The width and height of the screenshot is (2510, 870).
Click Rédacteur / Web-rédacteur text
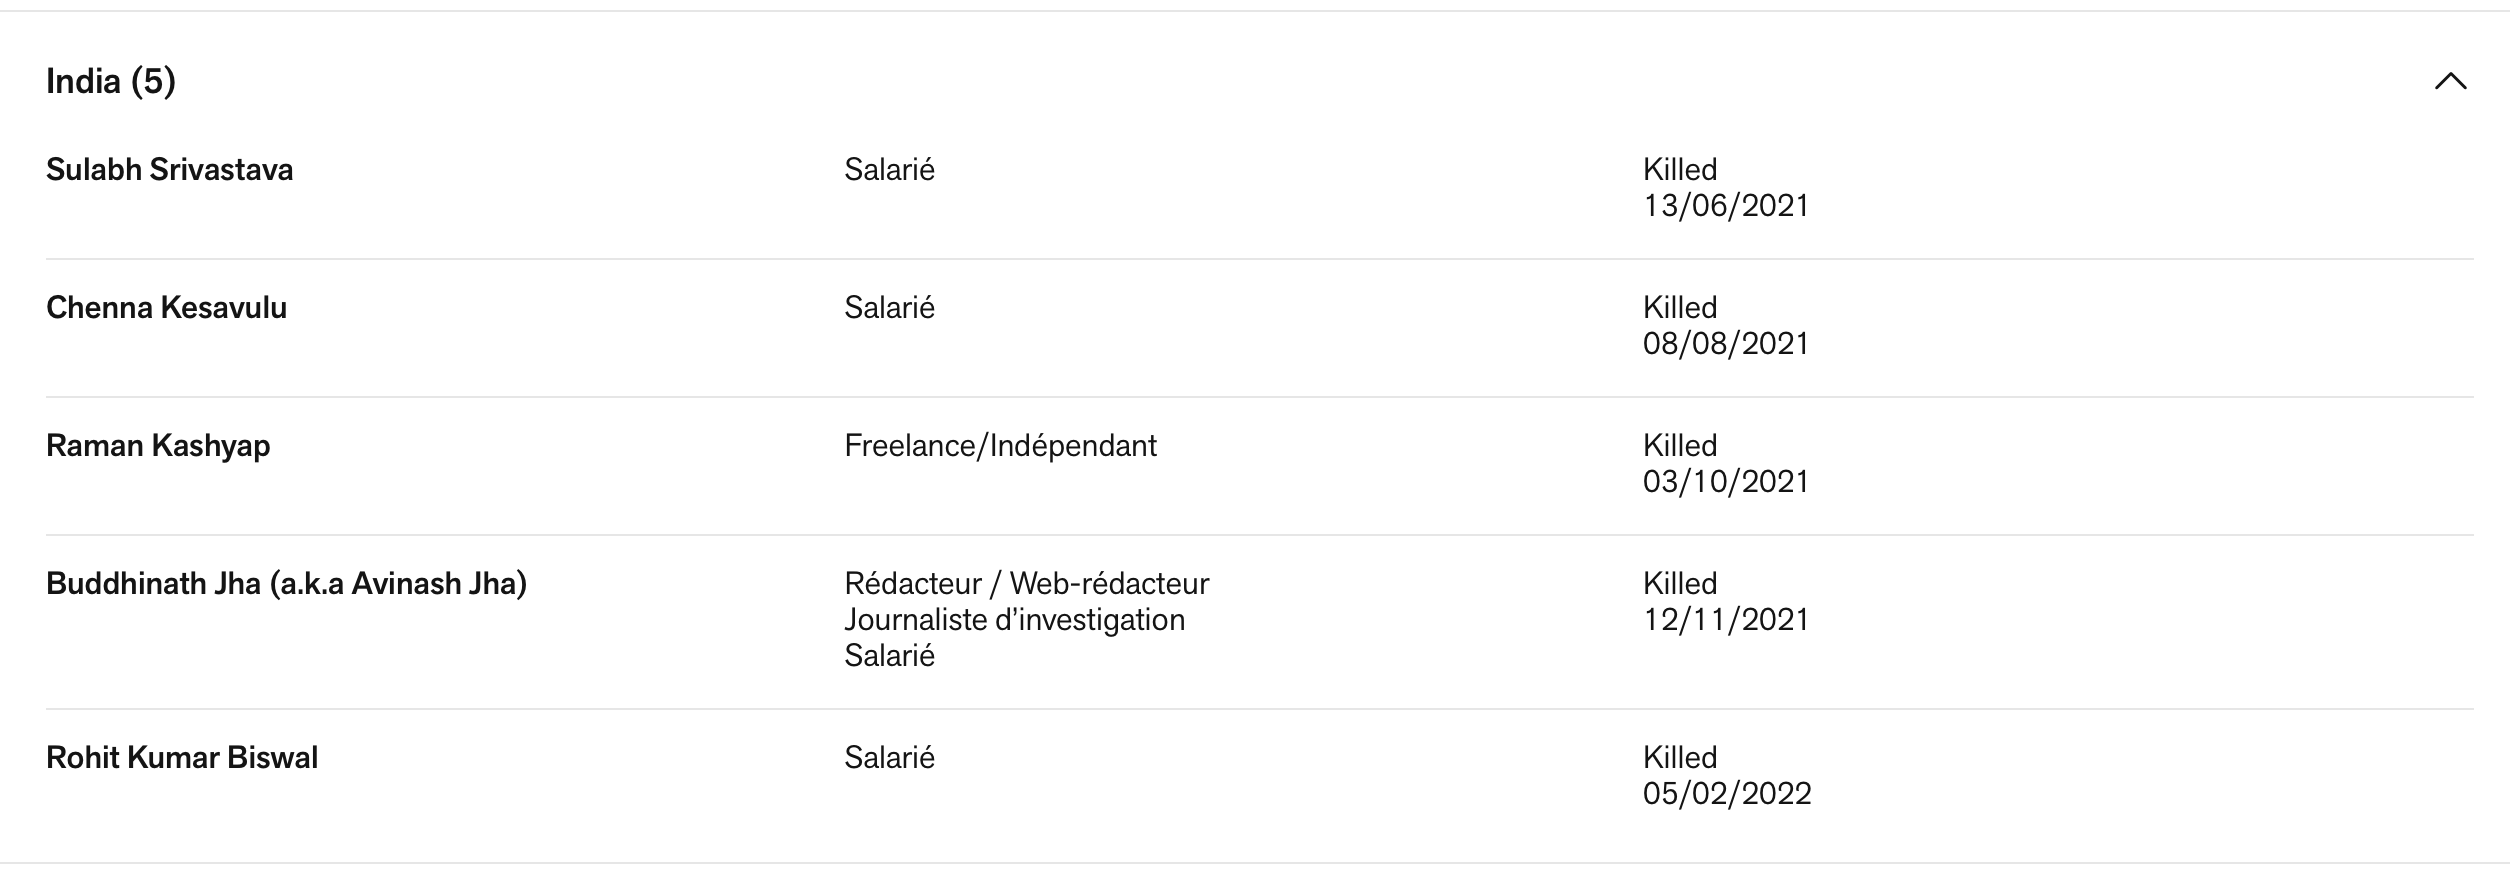point(1026,584)
